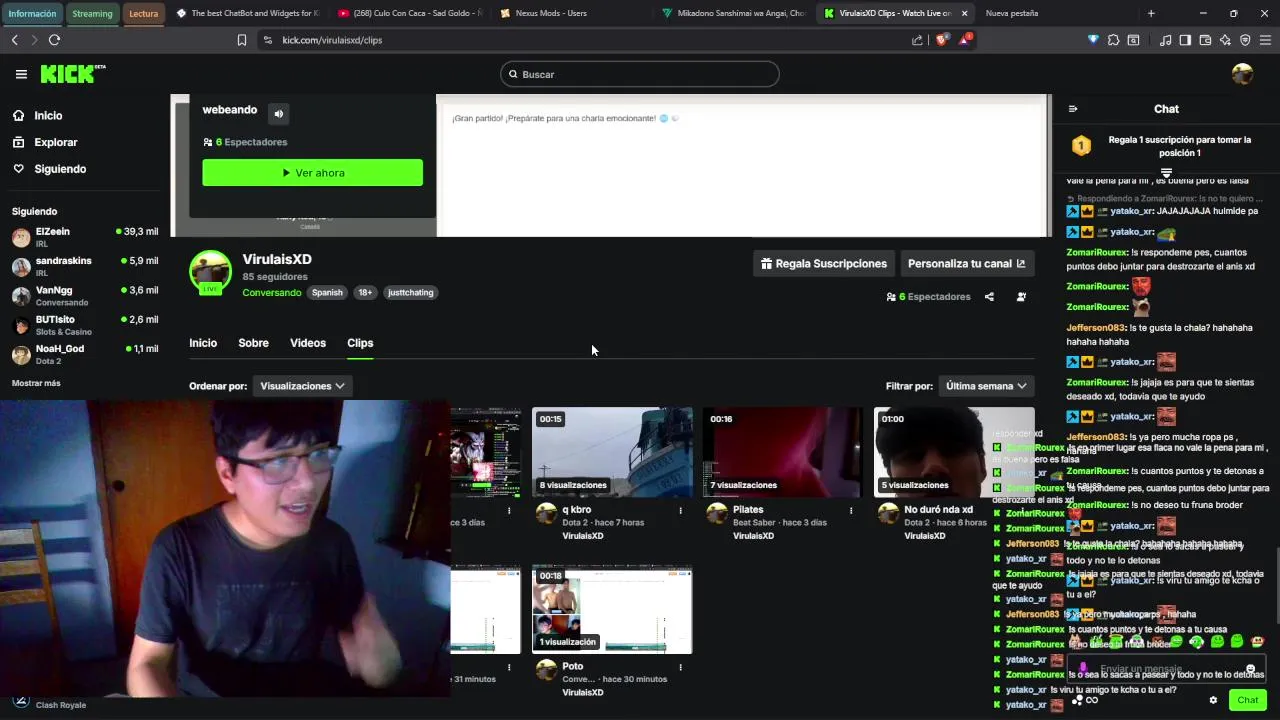Open the Kick hamburger menu
This screenshot has height=720, width=1280.
click(21, 74)
